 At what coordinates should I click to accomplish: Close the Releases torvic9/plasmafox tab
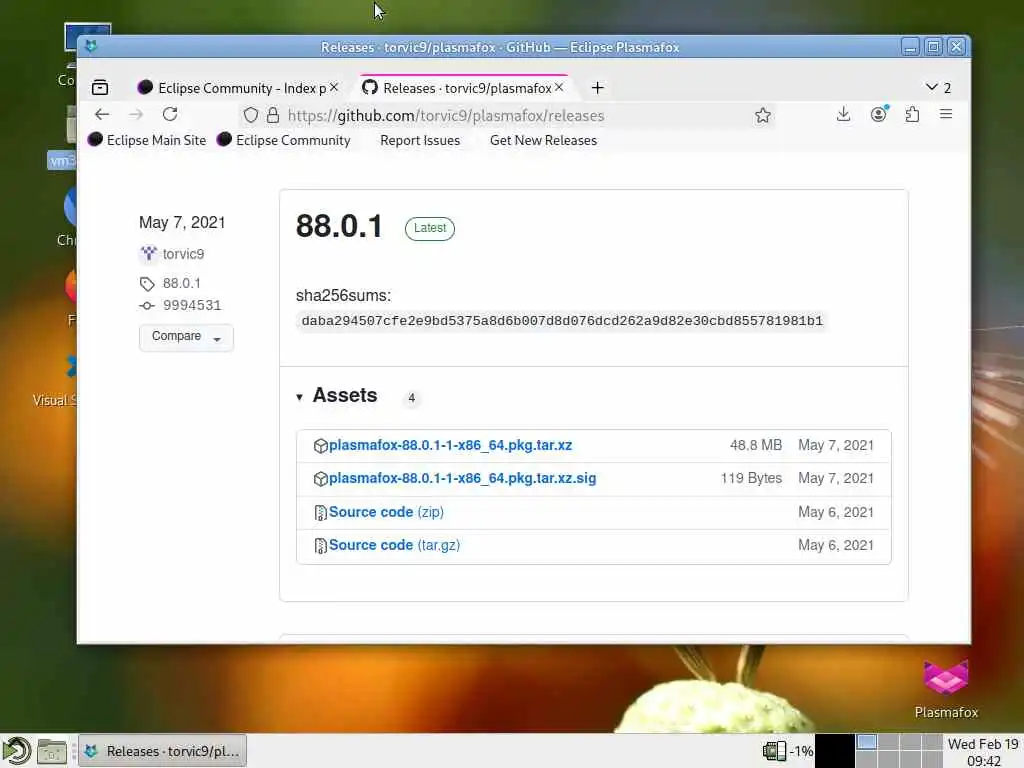pos(559,88)
